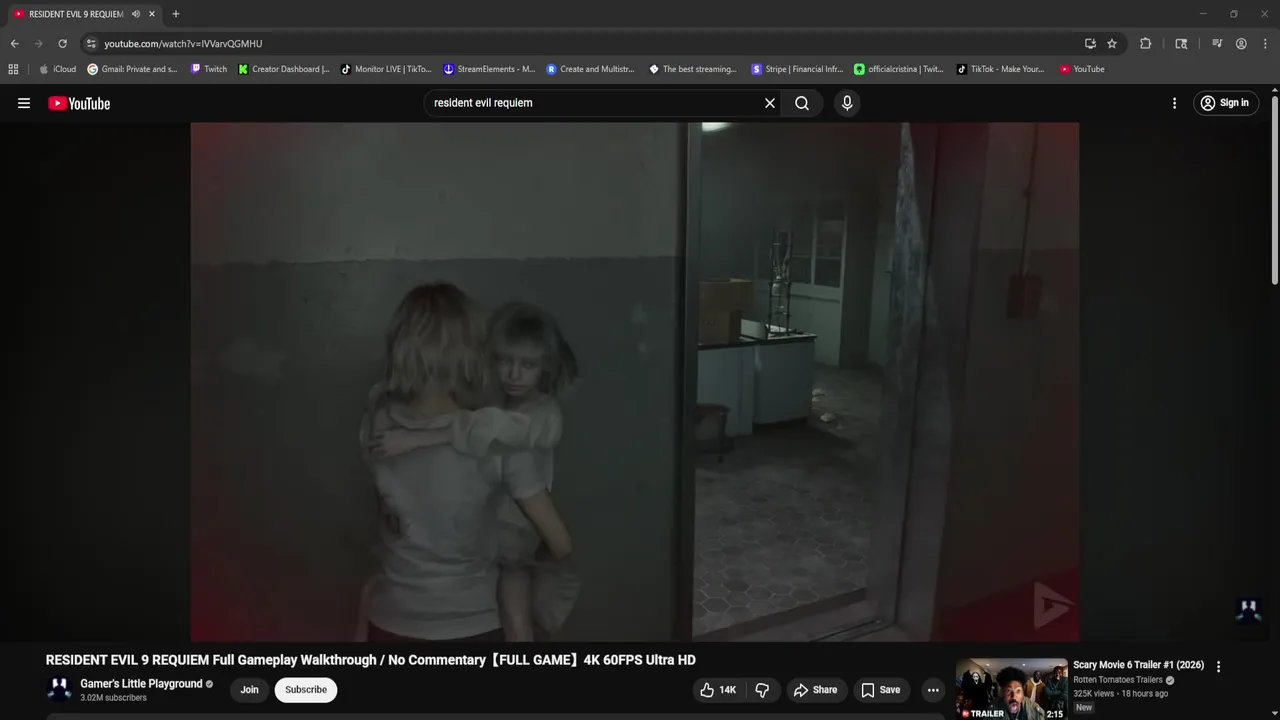The height and width of the screenshot is (720, 1280).
Task: Go to YouTube home via logo
Action: click(x=79, y=103)
